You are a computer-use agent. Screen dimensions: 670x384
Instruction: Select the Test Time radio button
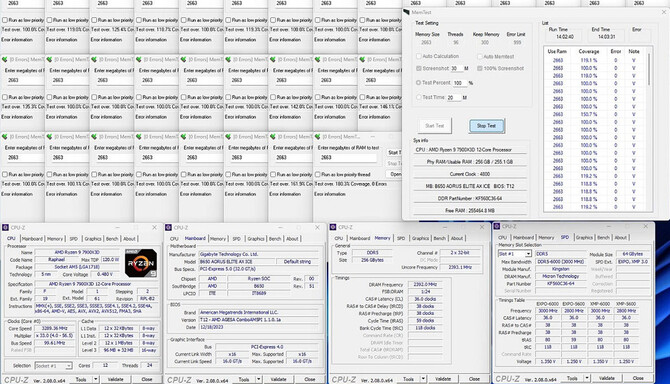pos(419,97)
